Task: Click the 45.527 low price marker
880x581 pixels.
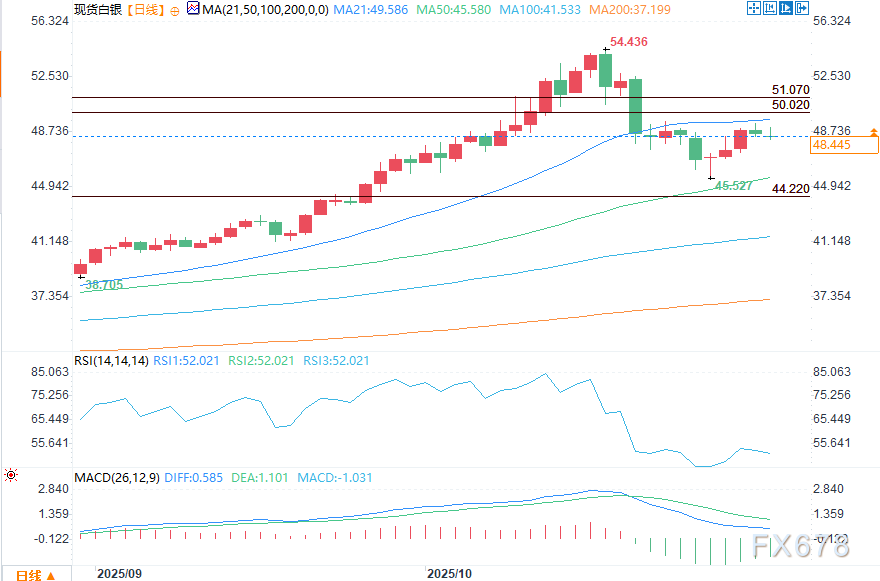Action: (734, 186)
